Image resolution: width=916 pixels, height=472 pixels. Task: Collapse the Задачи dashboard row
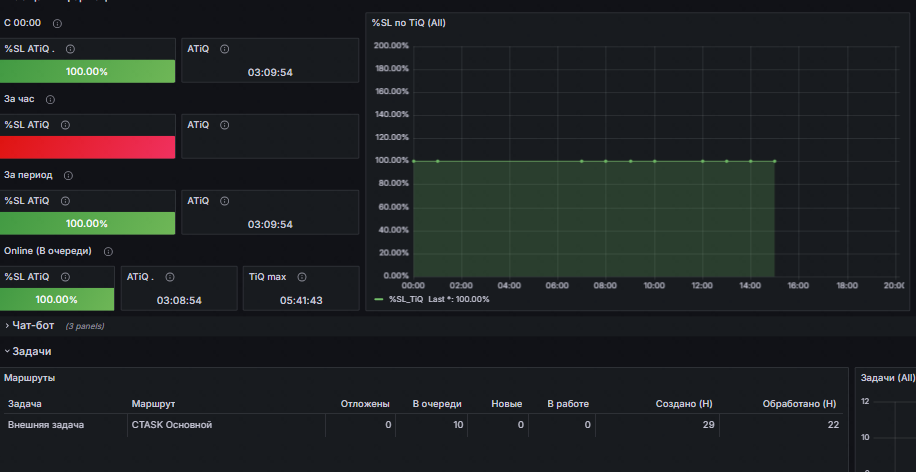click(x=32, y=351)
